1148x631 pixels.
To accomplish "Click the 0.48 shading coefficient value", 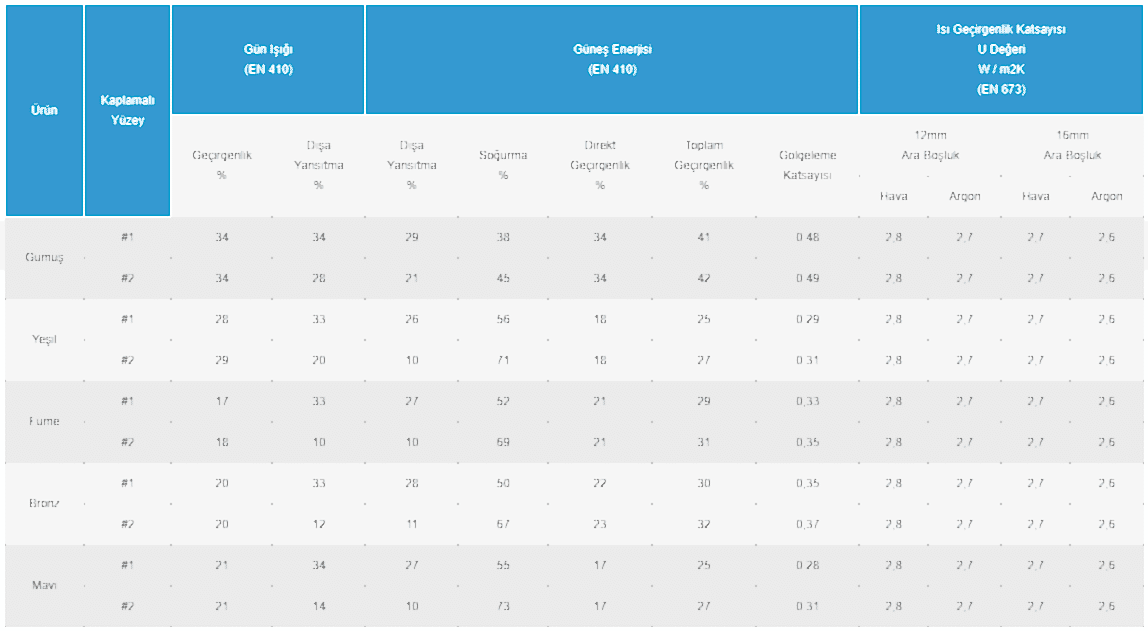I will point(807,238).
